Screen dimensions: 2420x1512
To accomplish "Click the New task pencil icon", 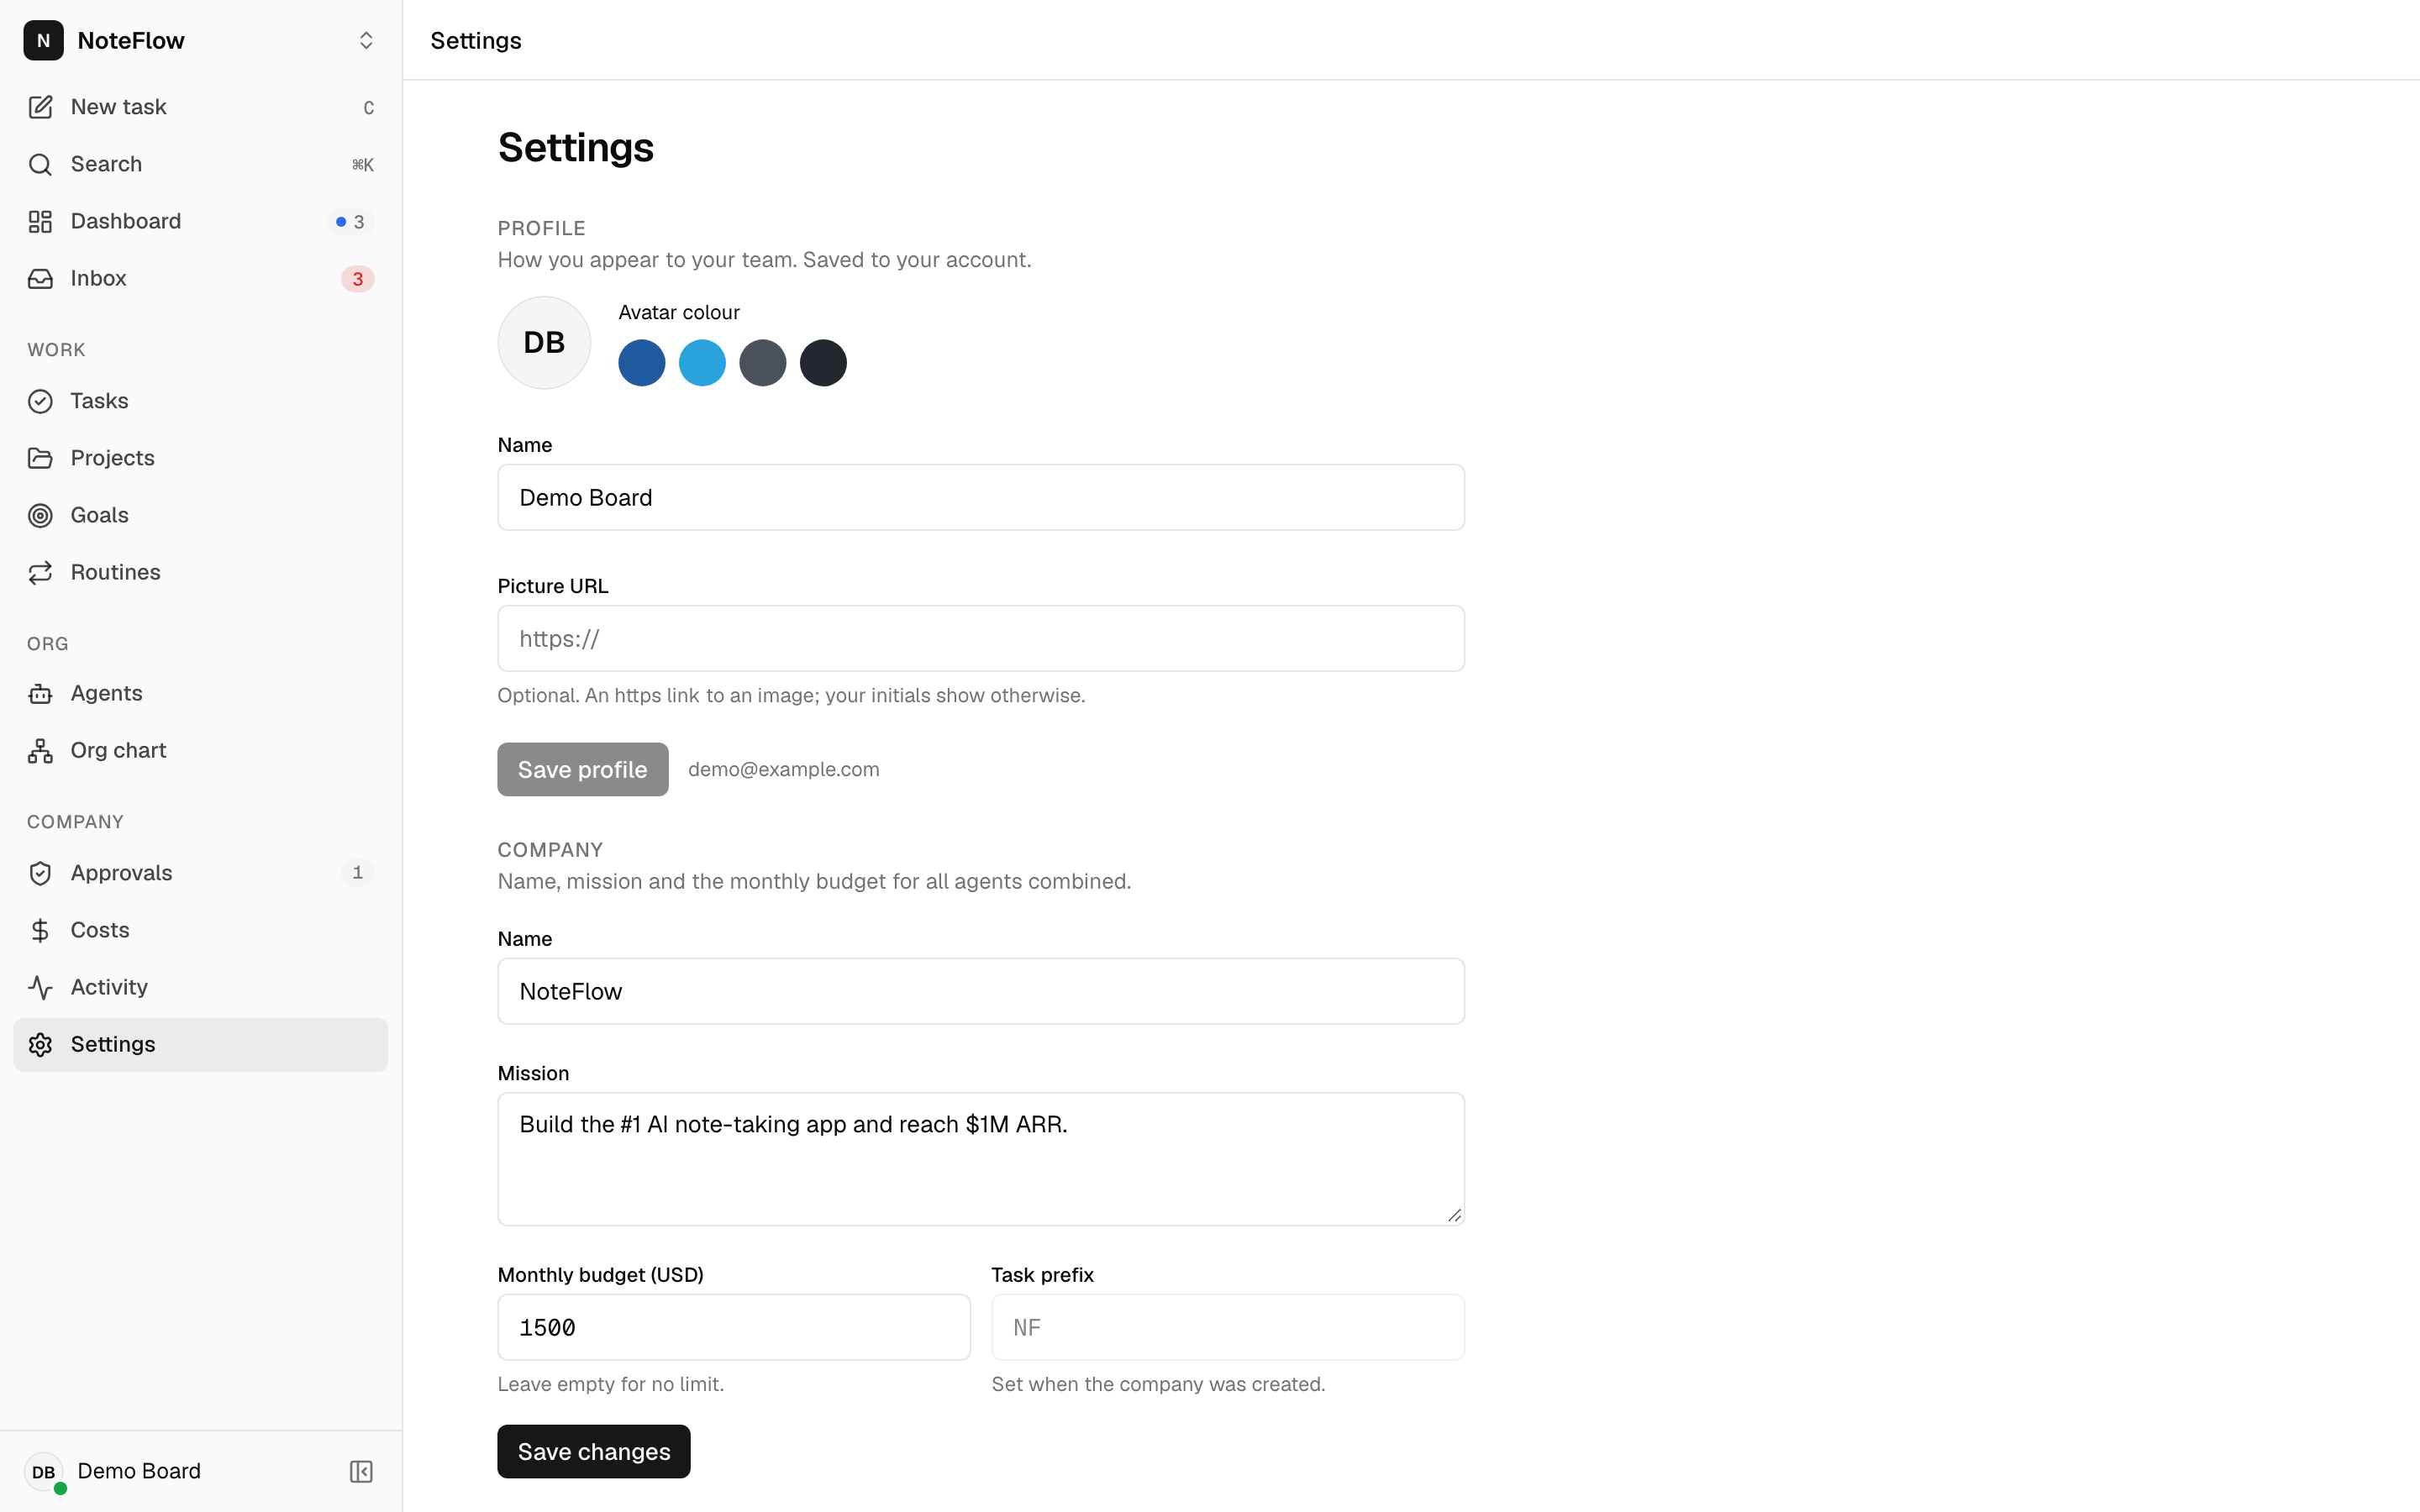I will point(40,107).
